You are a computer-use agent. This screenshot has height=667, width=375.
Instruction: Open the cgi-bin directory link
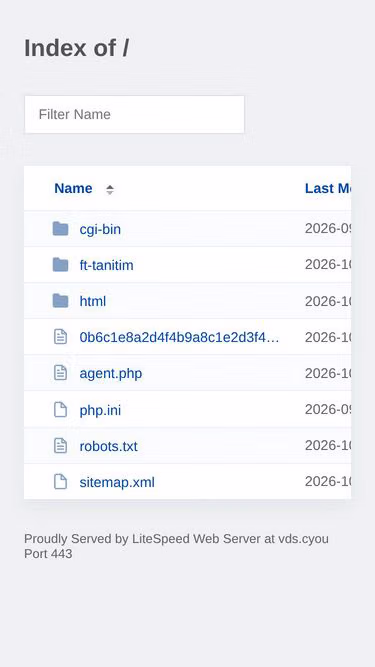click(100, 229)
